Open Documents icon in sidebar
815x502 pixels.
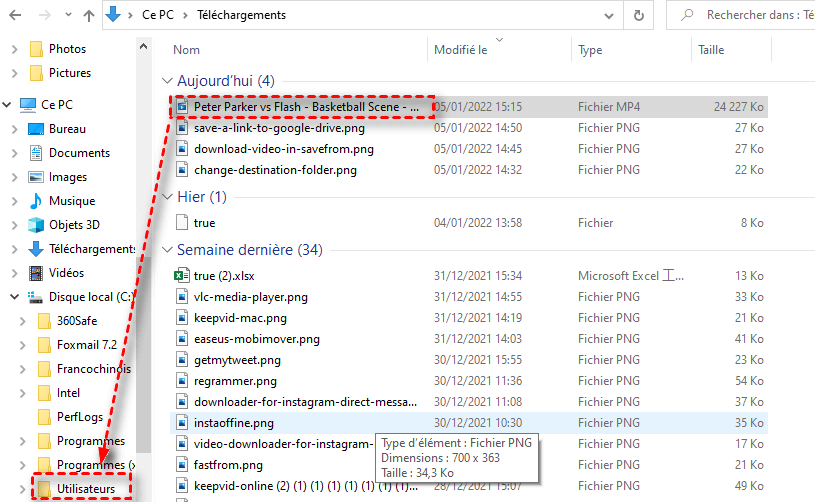click(x=36, y=153)
